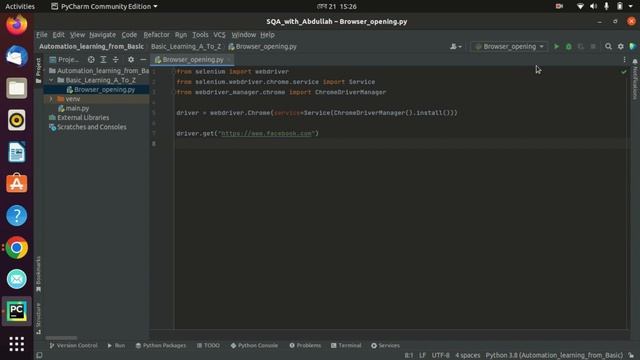Click the LF line separator widget
Viewport: 640px width, 360px height.
click(x=422, y=355)
